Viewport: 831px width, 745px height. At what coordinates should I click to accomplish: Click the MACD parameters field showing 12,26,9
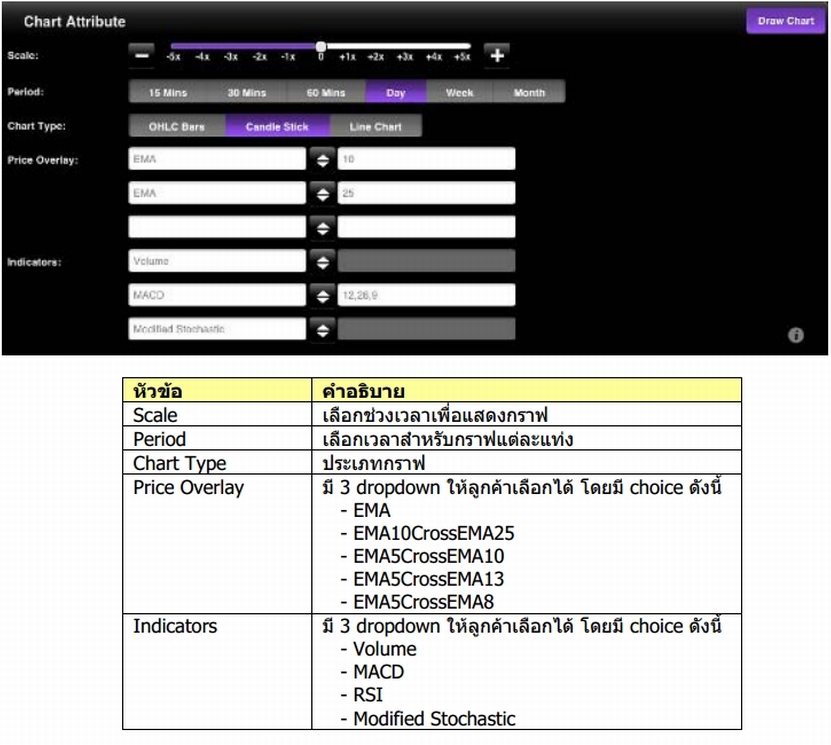click(x=427, y=294)
